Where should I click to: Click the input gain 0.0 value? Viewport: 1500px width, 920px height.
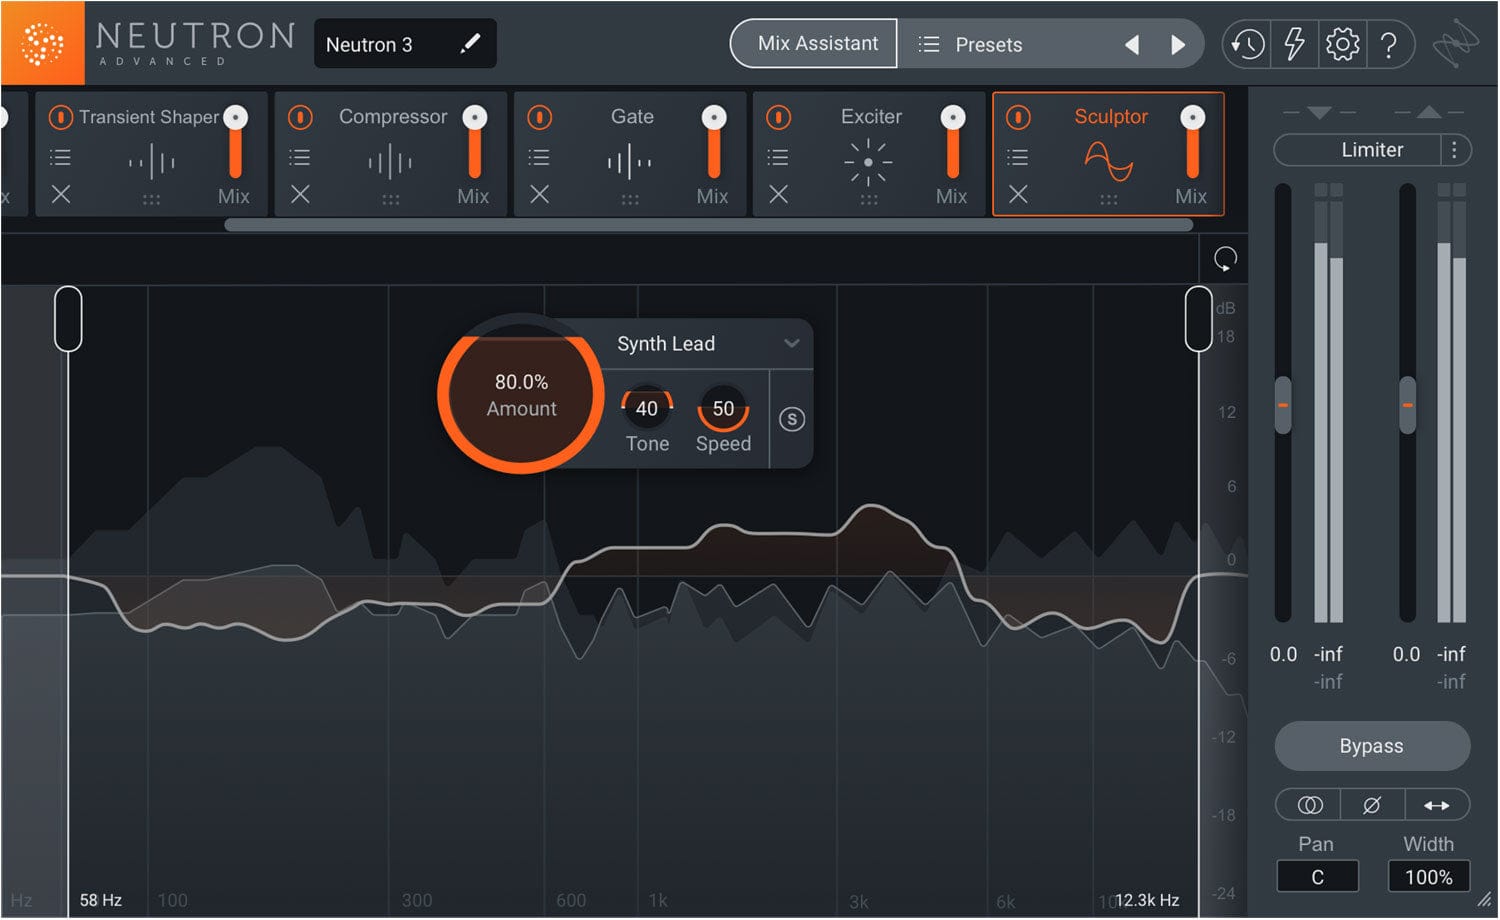pos(1283,654)
